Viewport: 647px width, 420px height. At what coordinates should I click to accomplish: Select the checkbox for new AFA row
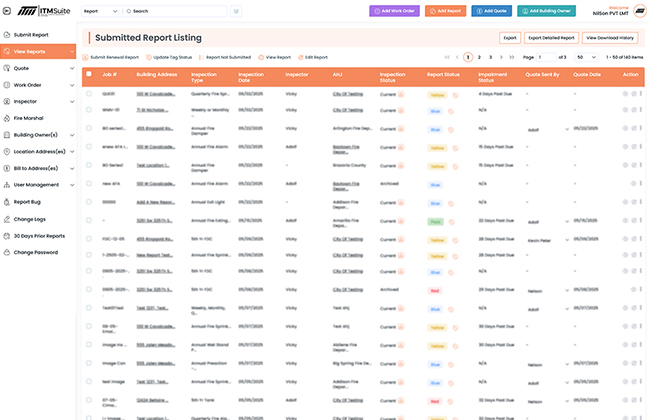89,183
